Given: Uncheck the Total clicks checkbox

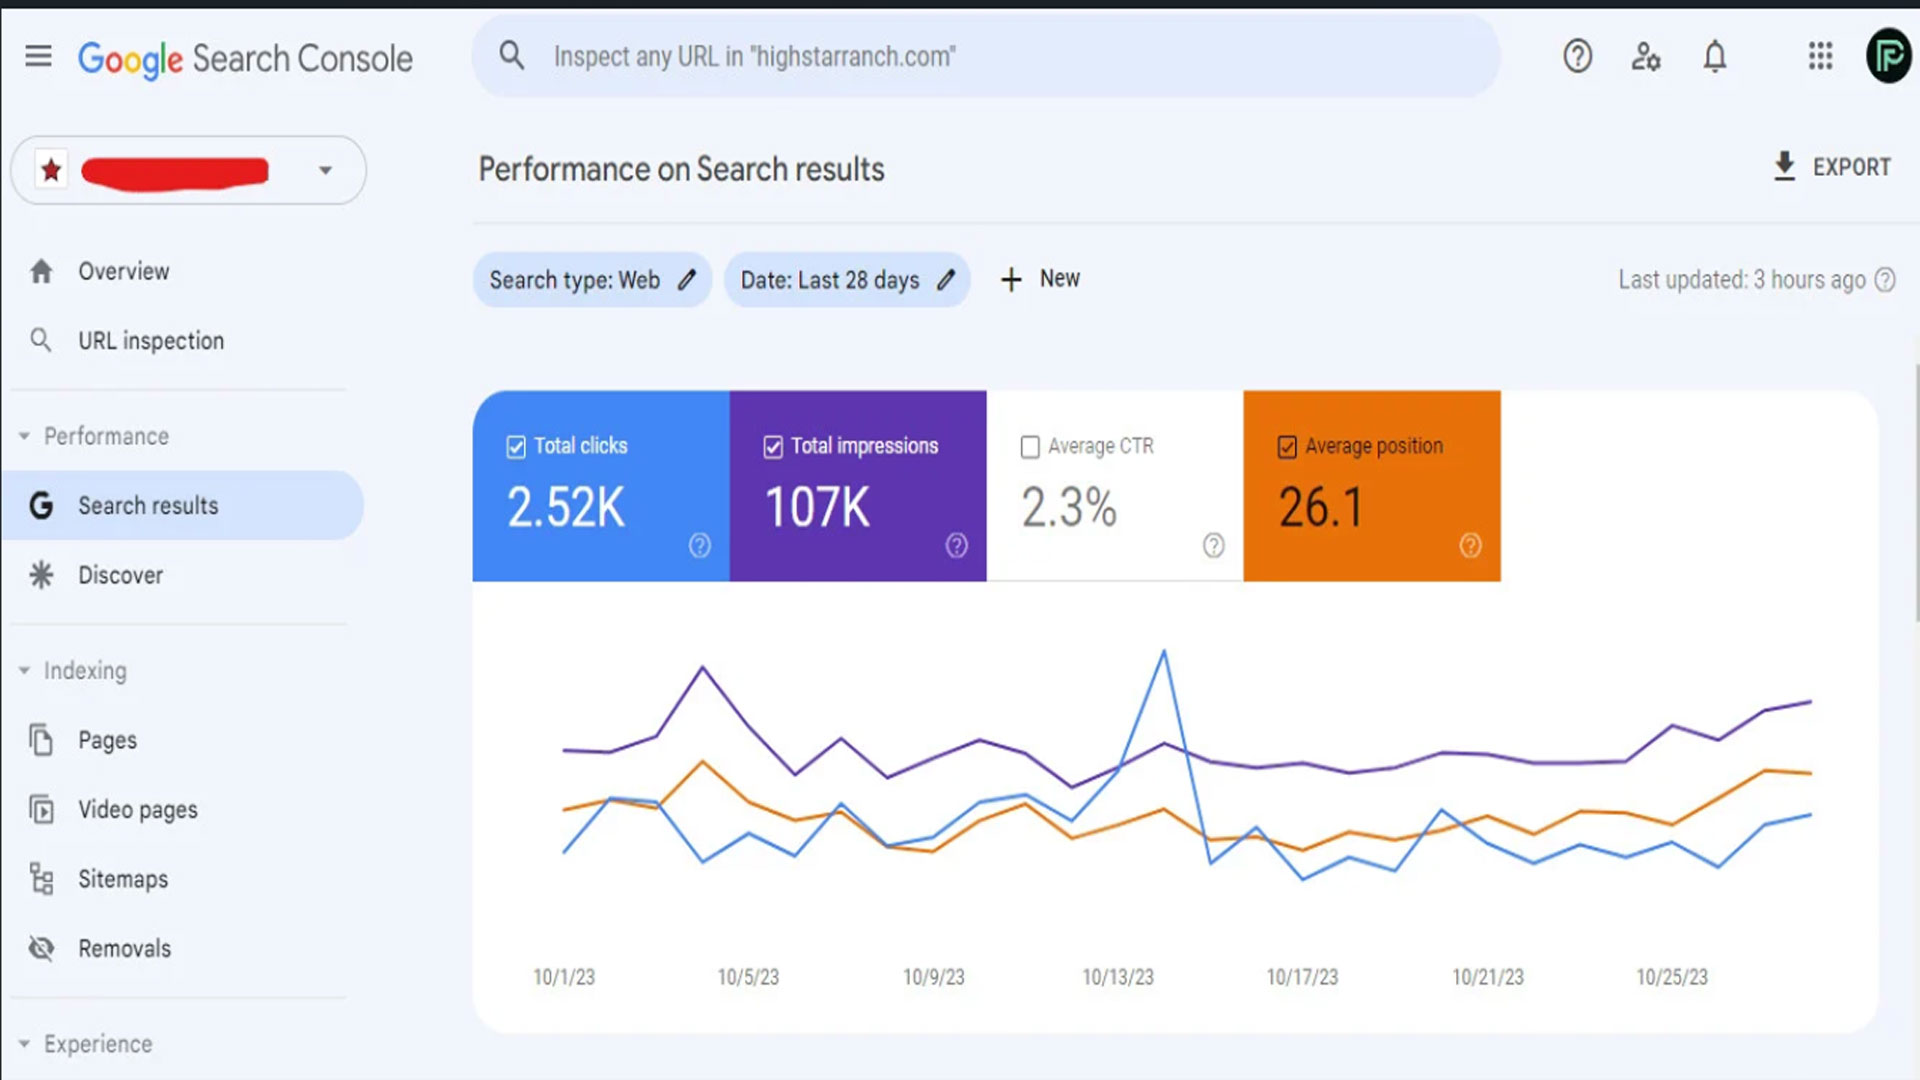Looking at the screenshot, I should (516, 447).
